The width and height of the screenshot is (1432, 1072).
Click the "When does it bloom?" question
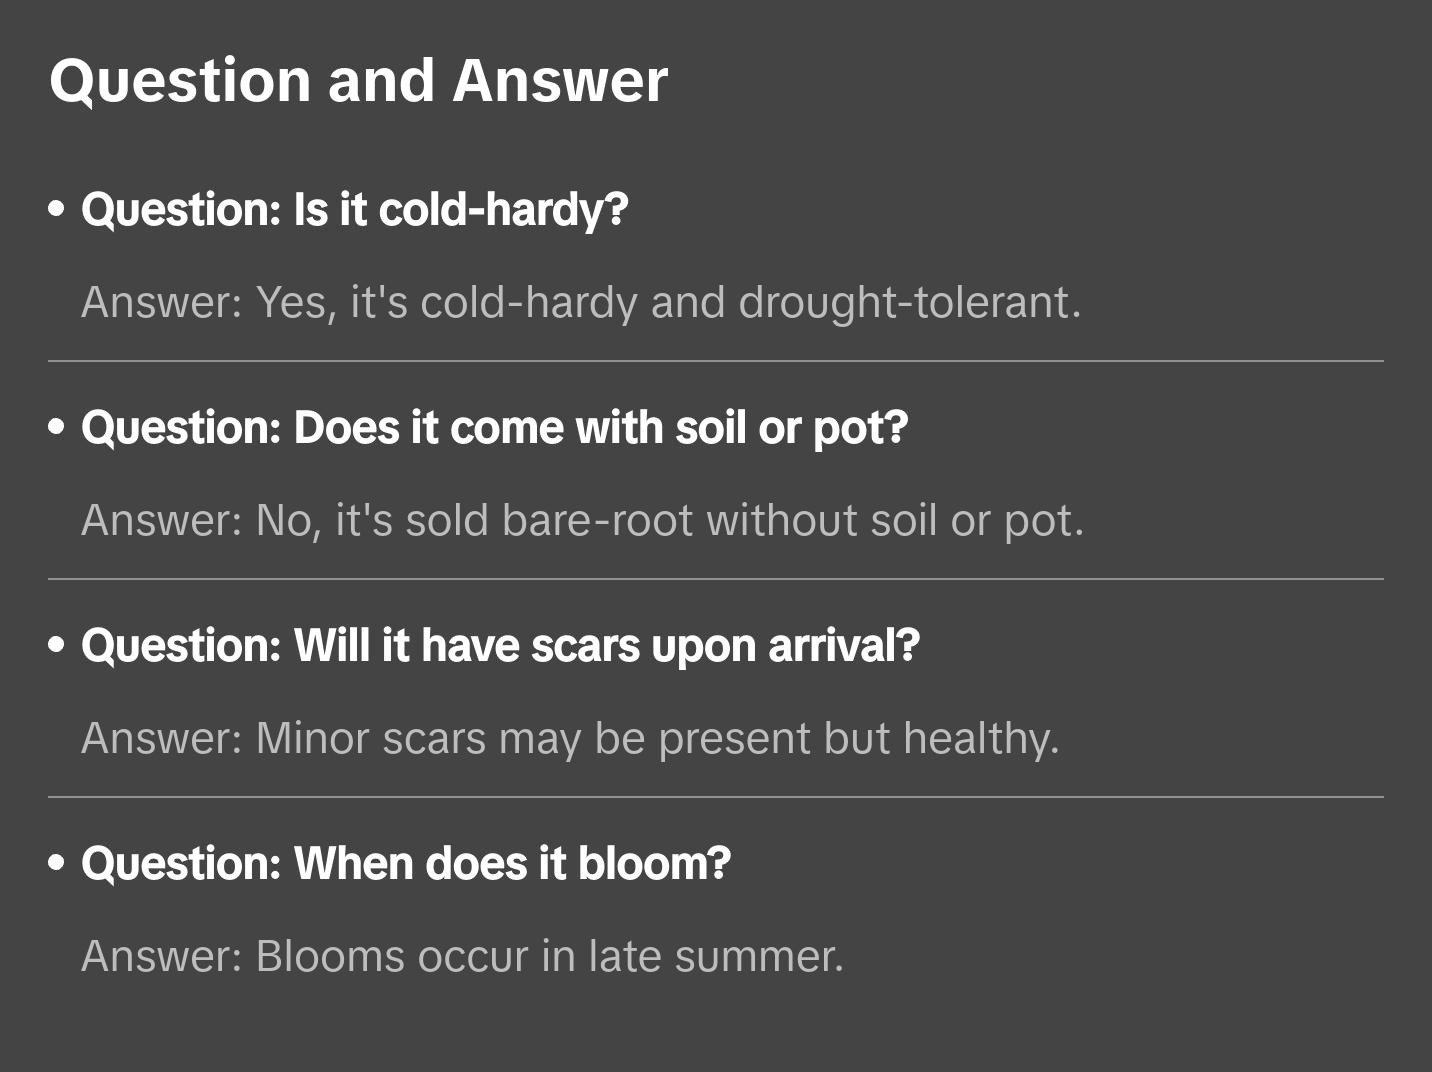tap(406, 864)
